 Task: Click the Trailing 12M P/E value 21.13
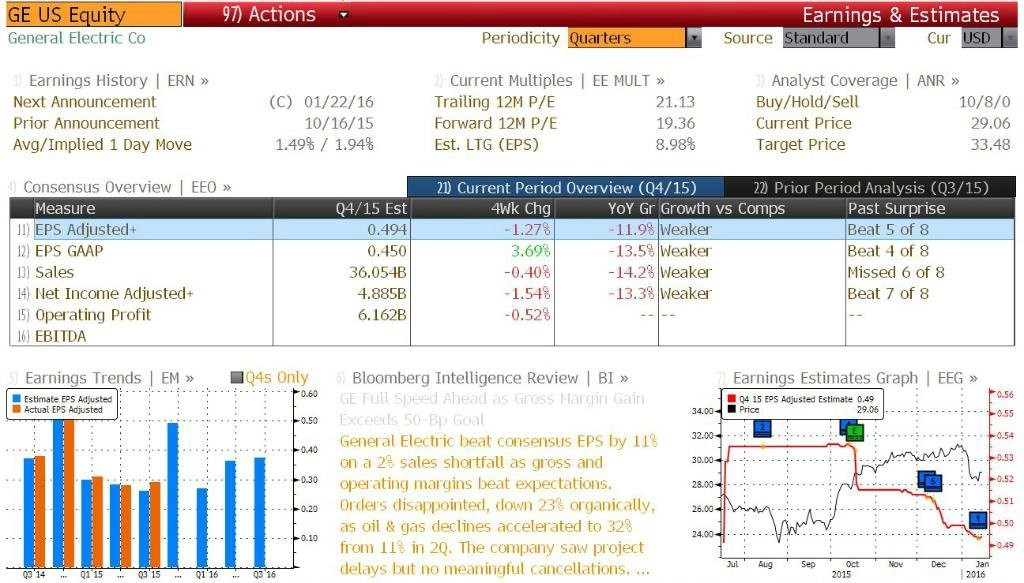click(675, 102)
